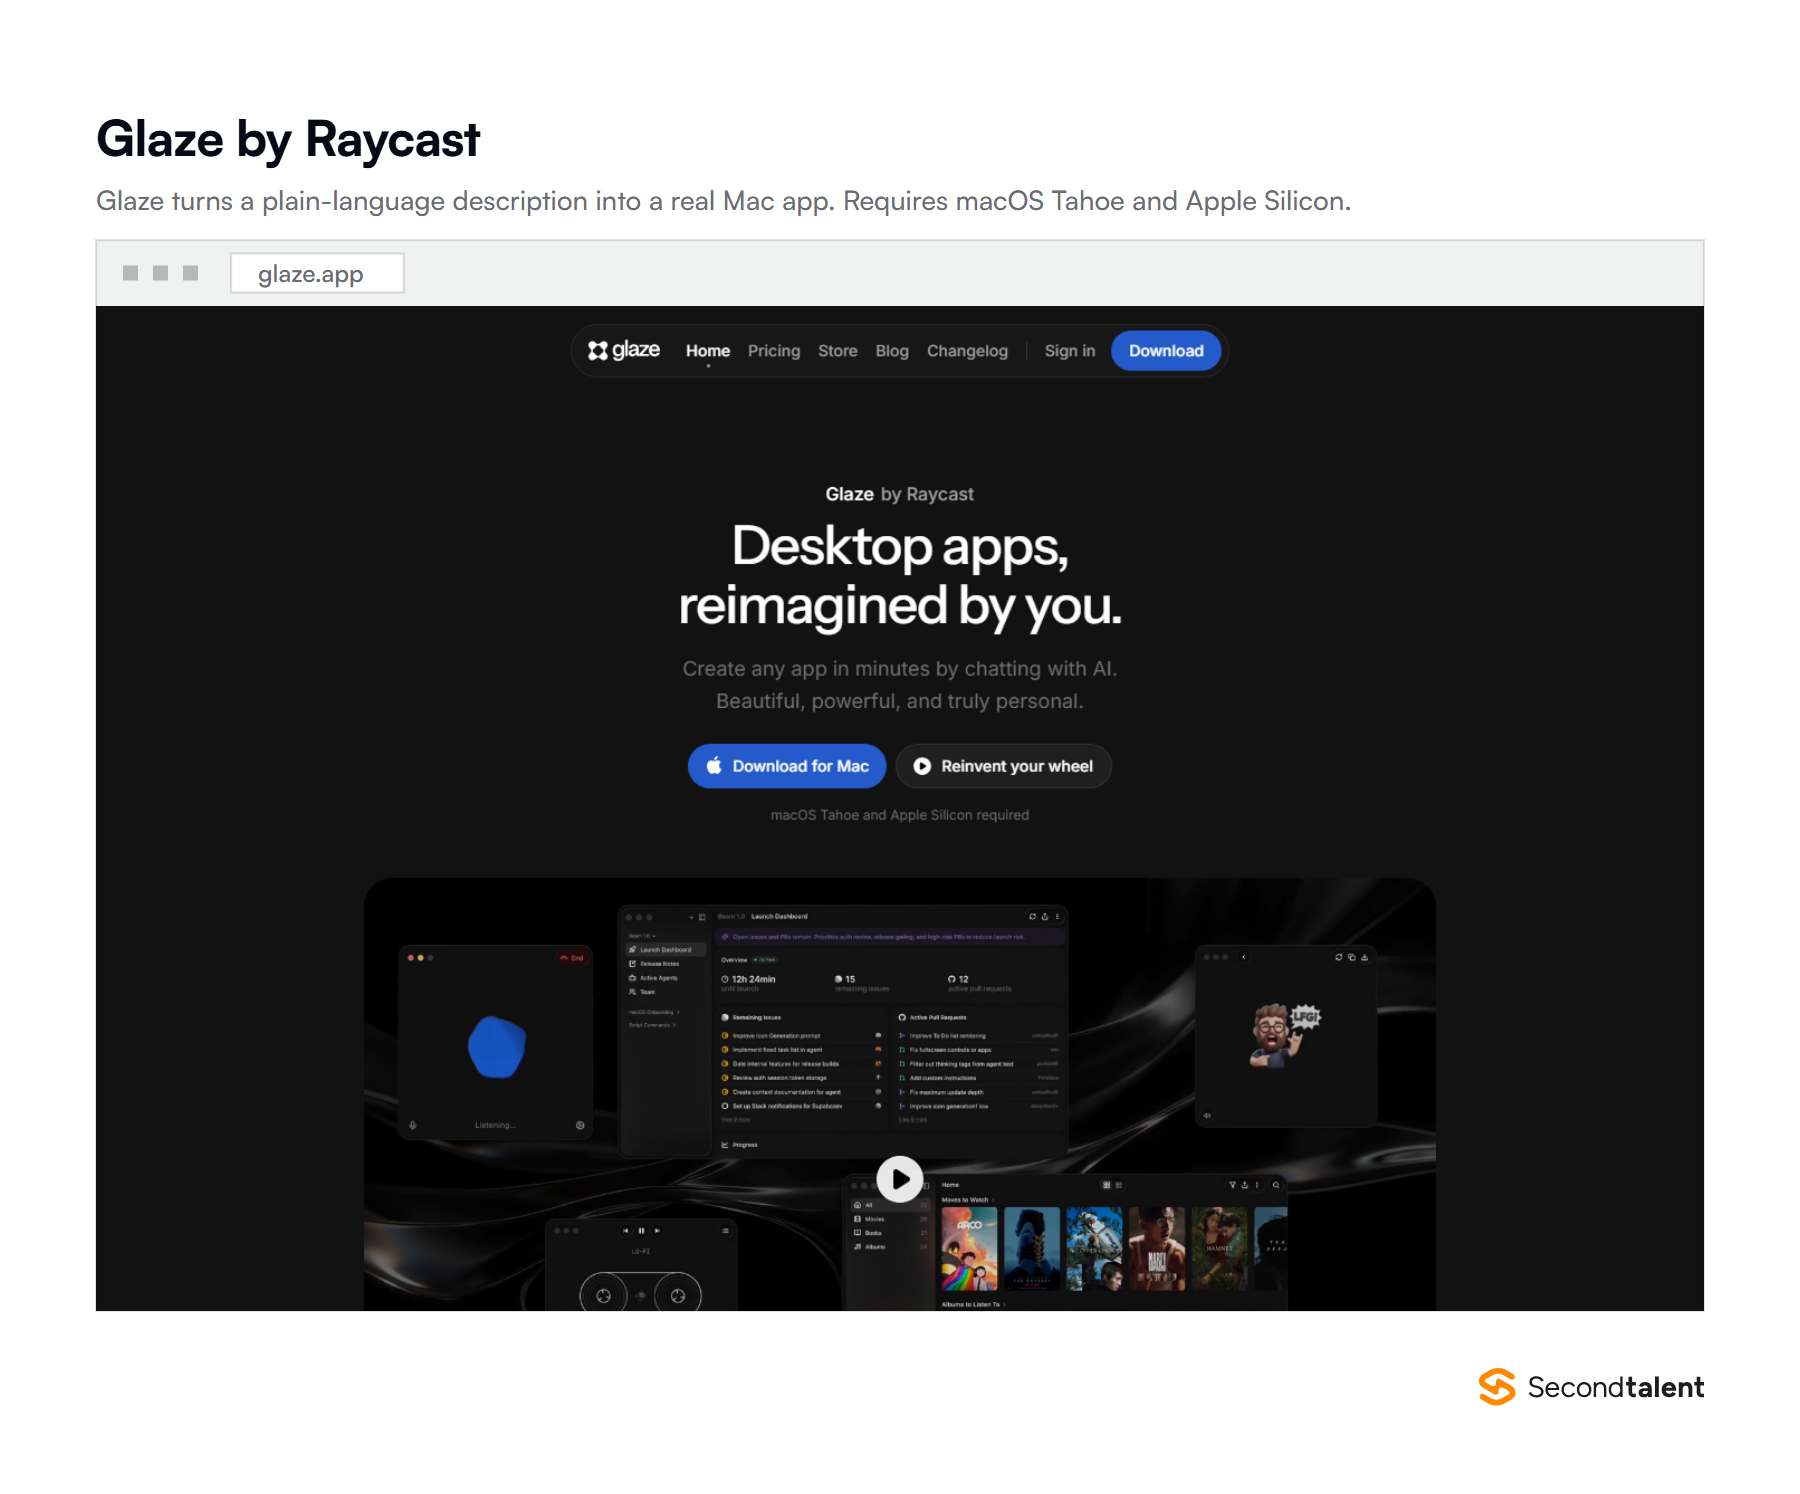Click the filter icon in media library
The height and width of the screenshot is (1494, 1800).
[1232, 1185]
